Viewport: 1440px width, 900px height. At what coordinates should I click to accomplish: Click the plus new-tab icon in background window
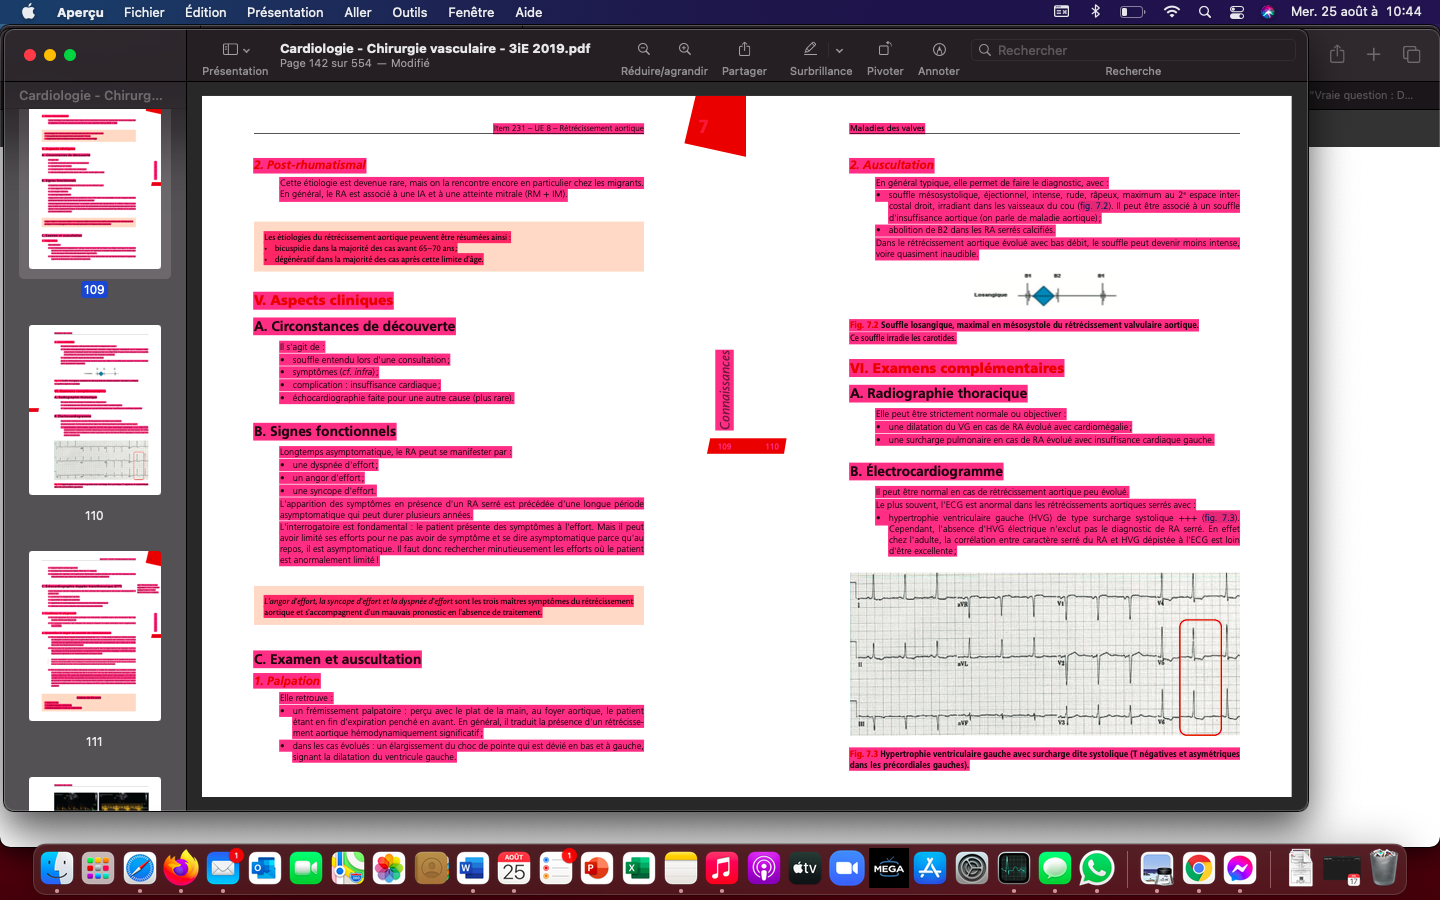click(x=1374, y=54)
